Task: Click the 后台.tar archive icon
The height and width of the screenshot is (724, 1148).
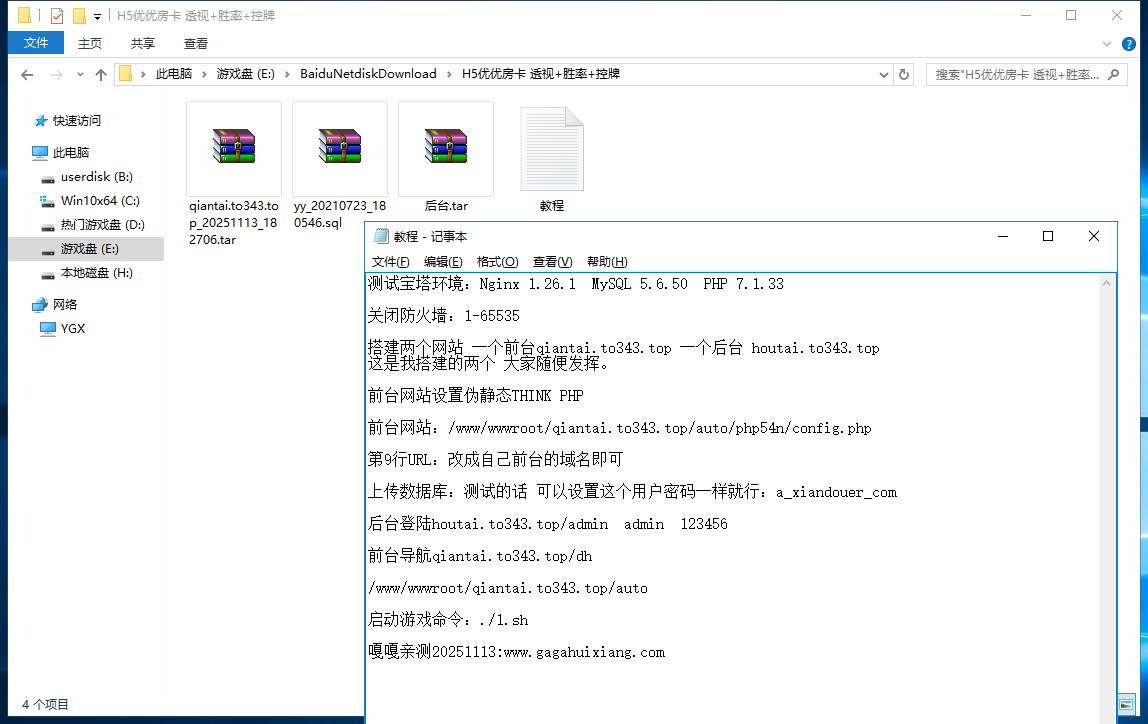Action: pyautogui.click(x=445, y=148)
